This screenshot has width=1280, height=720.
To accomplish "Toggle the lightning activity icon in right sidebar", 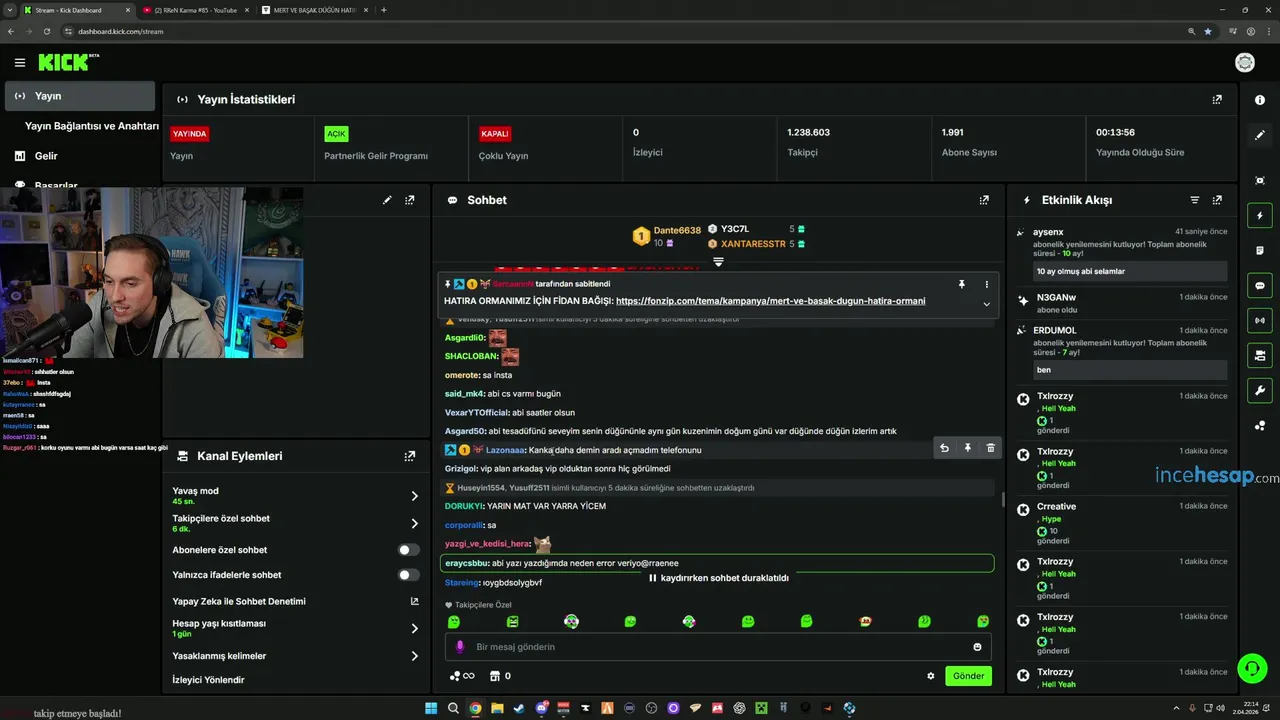I will (1260, 216).
